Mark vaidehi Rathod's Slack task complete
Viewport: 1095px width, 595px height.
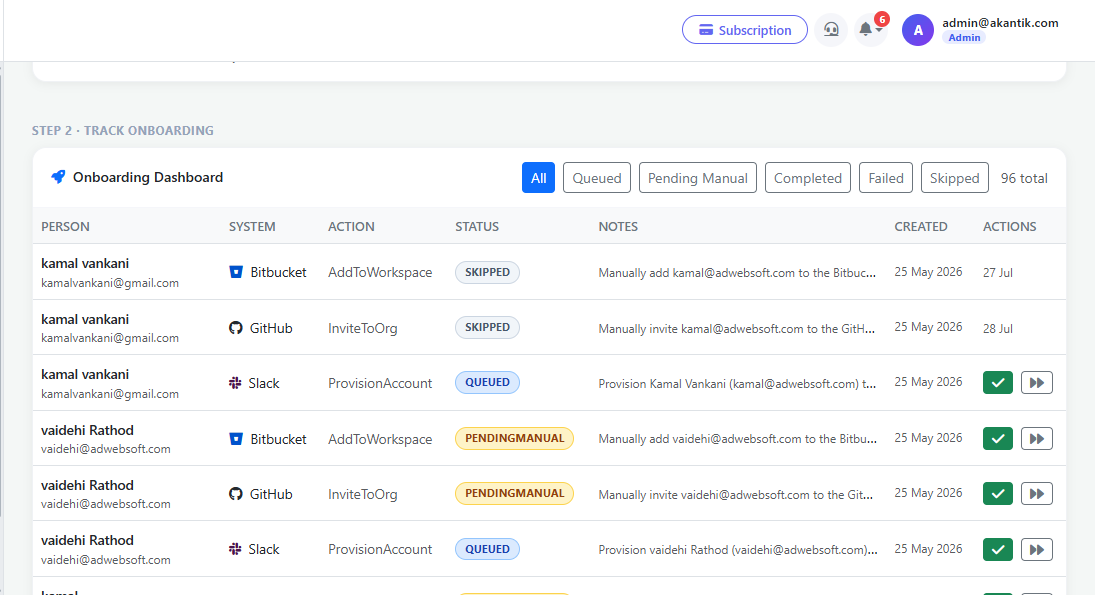pyautogui.click(x=998, y=550)
